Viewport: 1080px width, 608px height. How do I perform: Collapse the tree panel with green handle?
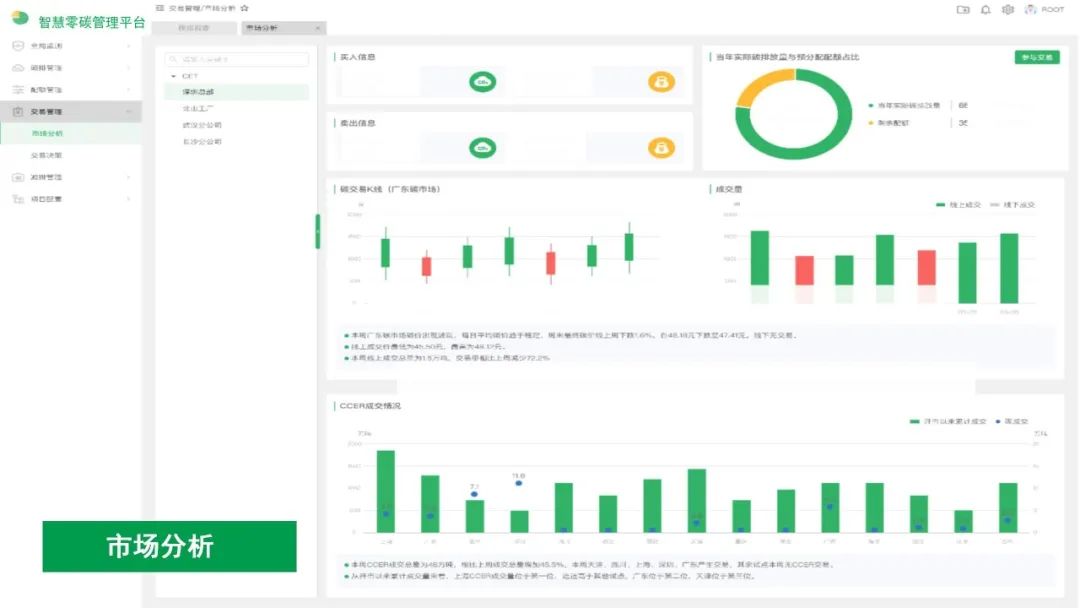318,231
